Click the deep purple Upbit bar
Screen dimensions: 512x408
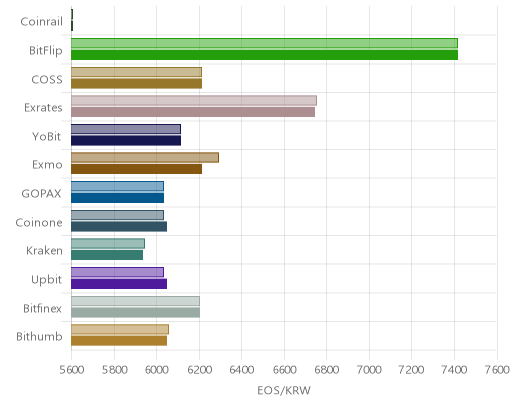click(119, 284)
